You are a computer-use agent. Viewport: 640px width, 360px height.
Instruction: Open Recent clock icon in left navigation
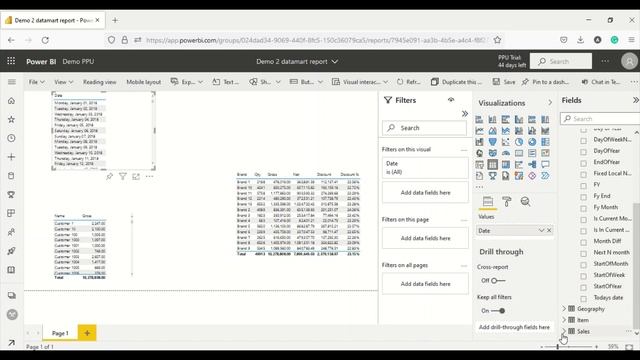click(x=11, y=138)
